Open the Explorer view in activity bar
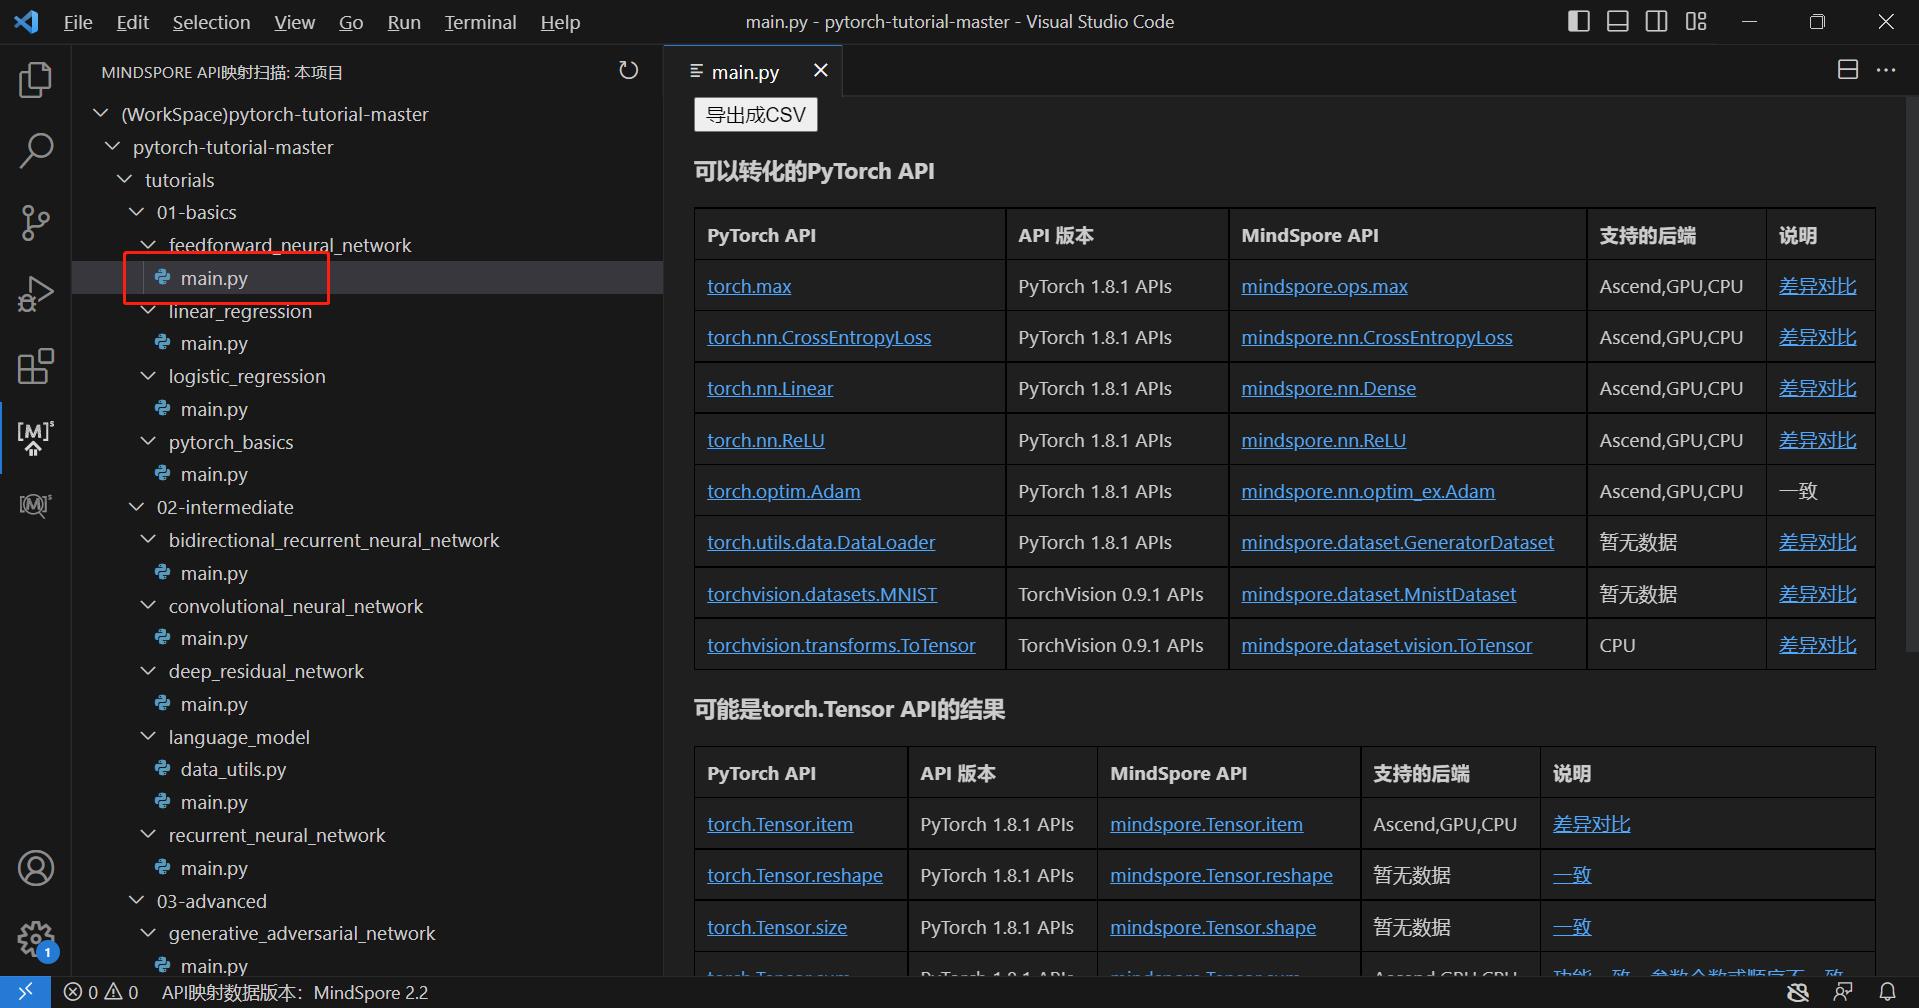Viewport: 1919px width, 1008px height. click(x=36, y=80)
